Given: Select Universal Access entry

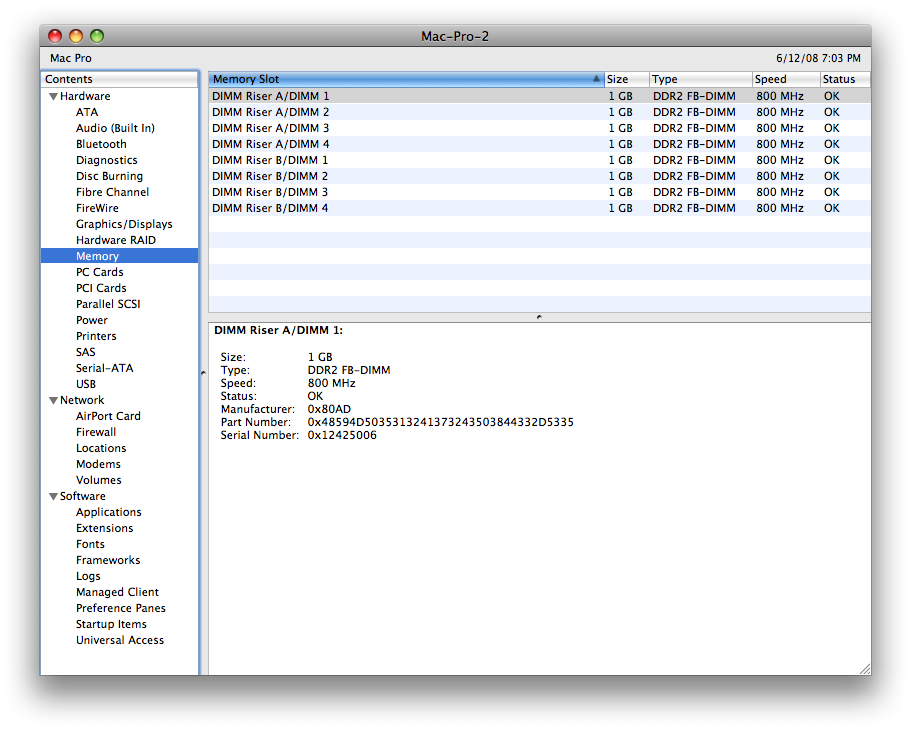Looking at the screenshot, I should (120, 640).
